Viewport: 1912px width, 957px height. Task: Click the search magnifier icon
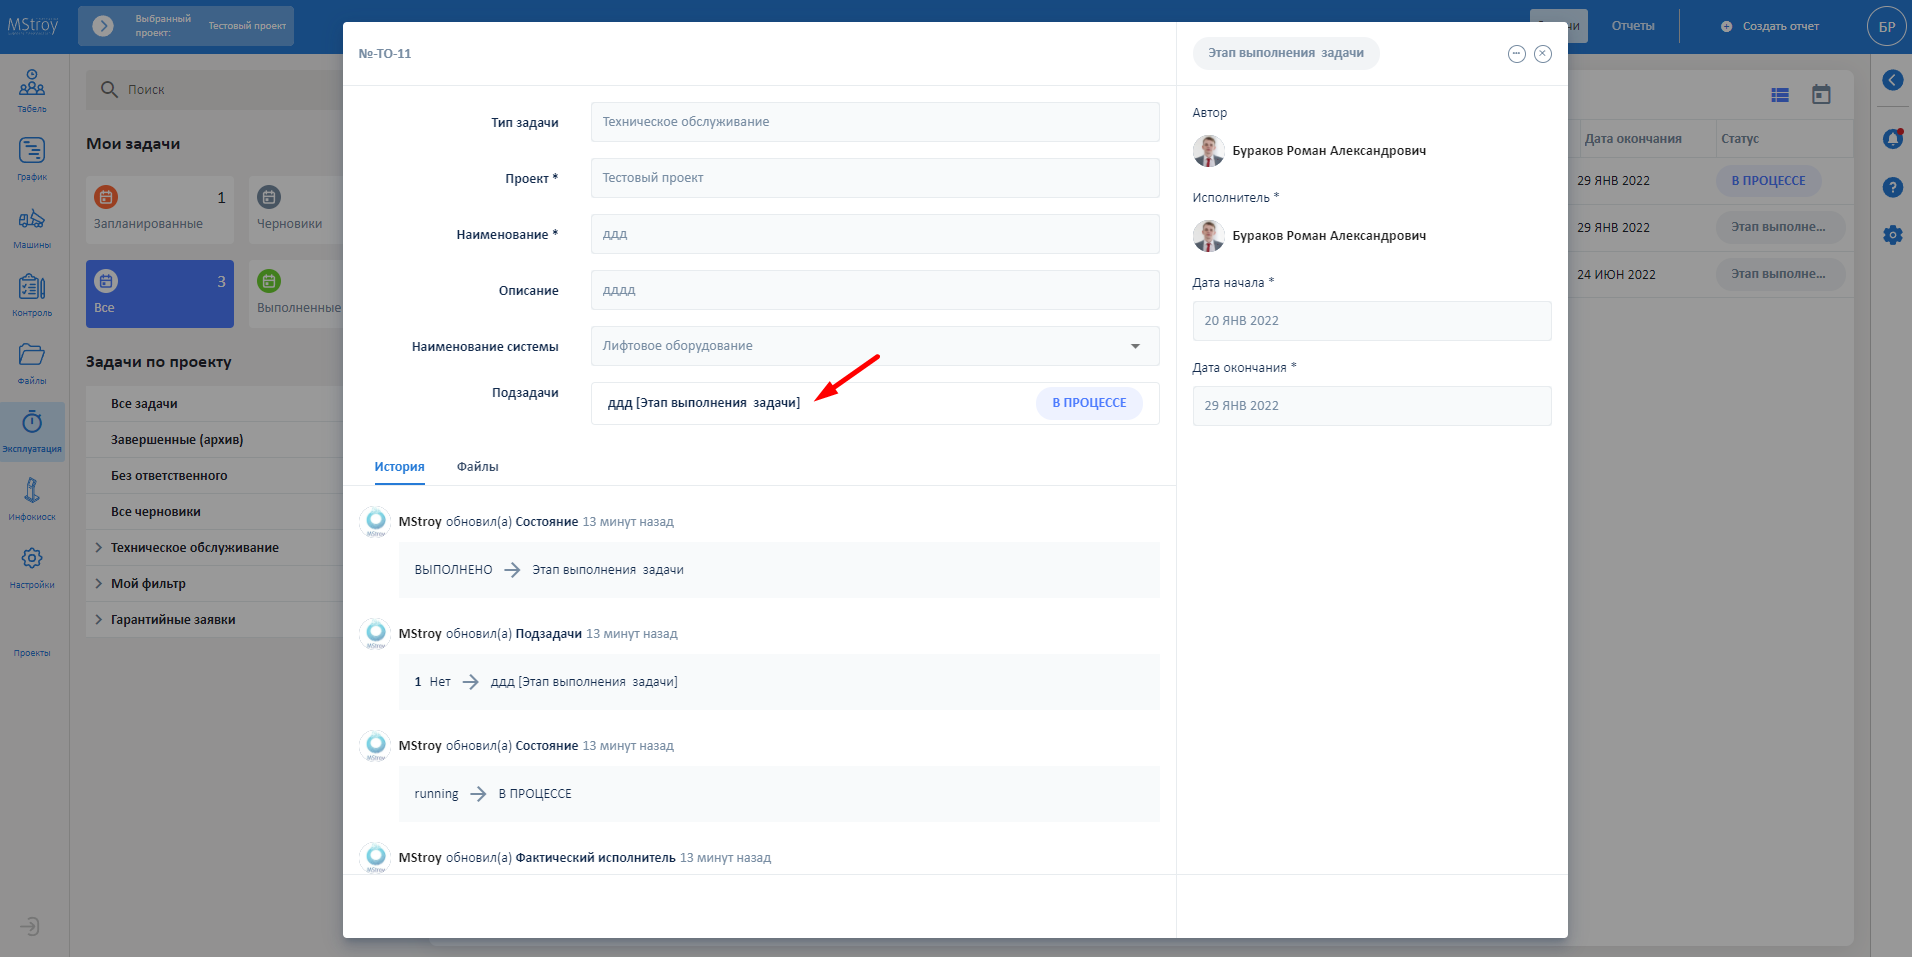[110, 90]
